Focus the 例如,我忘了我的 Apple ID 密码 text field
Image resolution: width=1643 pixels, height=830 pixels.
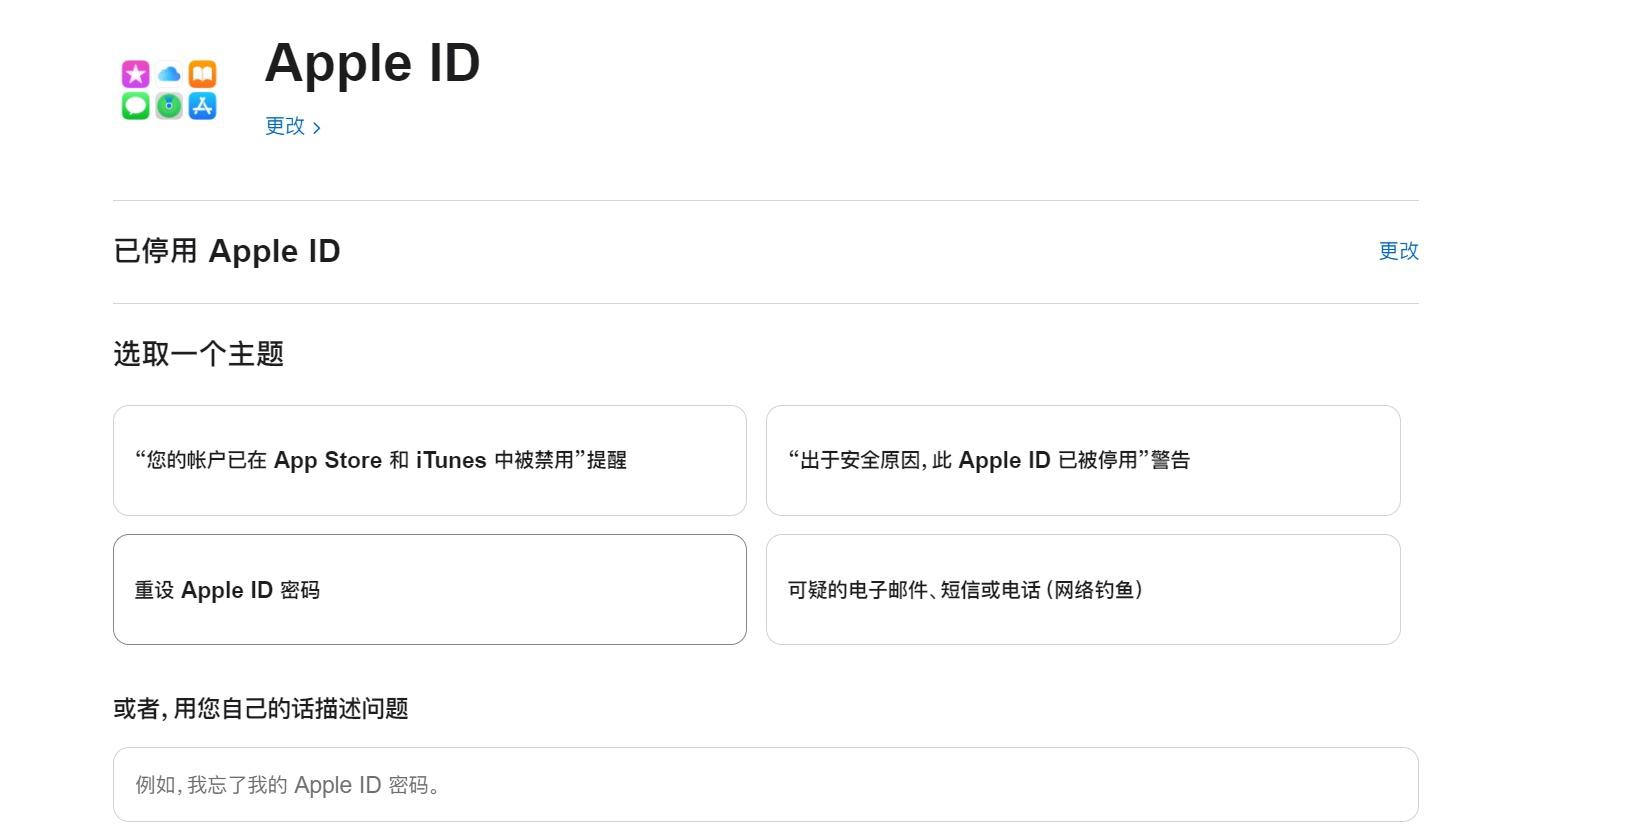tap(765, 785)
